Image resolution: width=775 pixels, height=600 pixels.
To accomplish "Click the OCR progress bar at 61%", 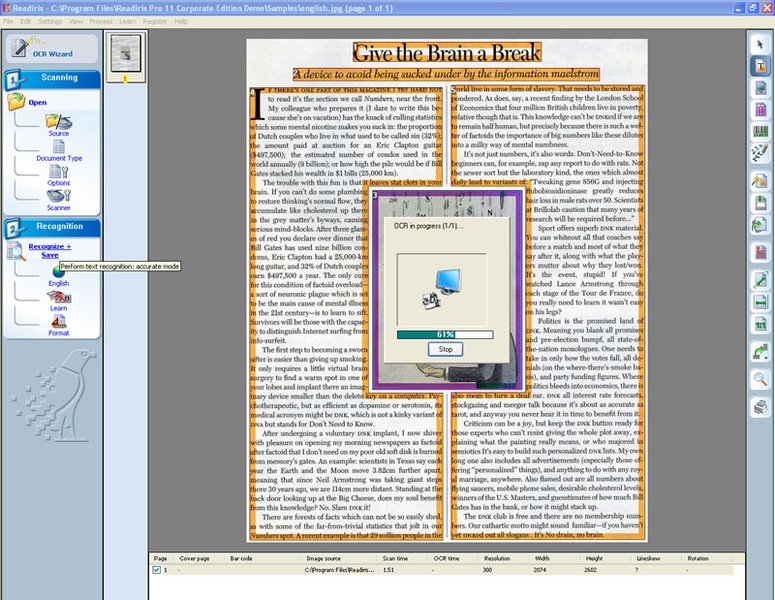I will (x=445, y=334).
